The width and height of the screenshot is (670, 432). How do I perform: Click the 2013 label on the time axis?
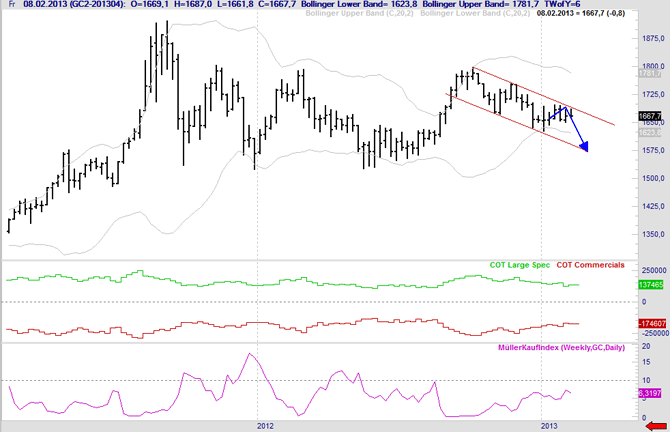541,425
